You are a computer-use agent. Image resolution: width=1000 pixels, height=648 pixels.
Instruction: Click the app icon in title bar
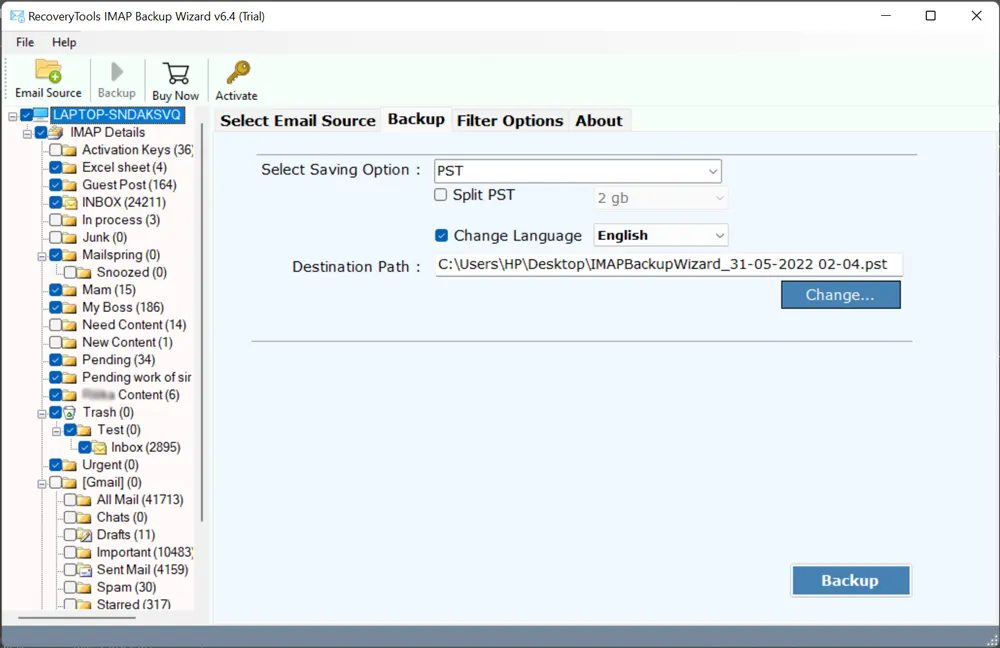click(x=17, y=16)
